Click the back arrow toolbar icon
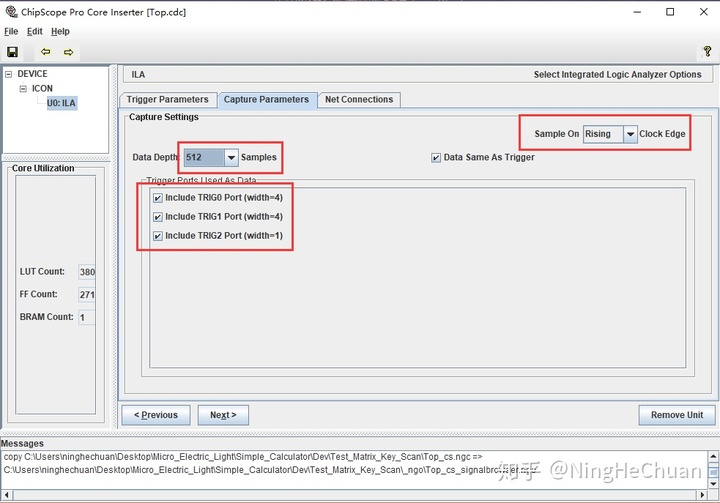The image size is (720, 503). 45,52
